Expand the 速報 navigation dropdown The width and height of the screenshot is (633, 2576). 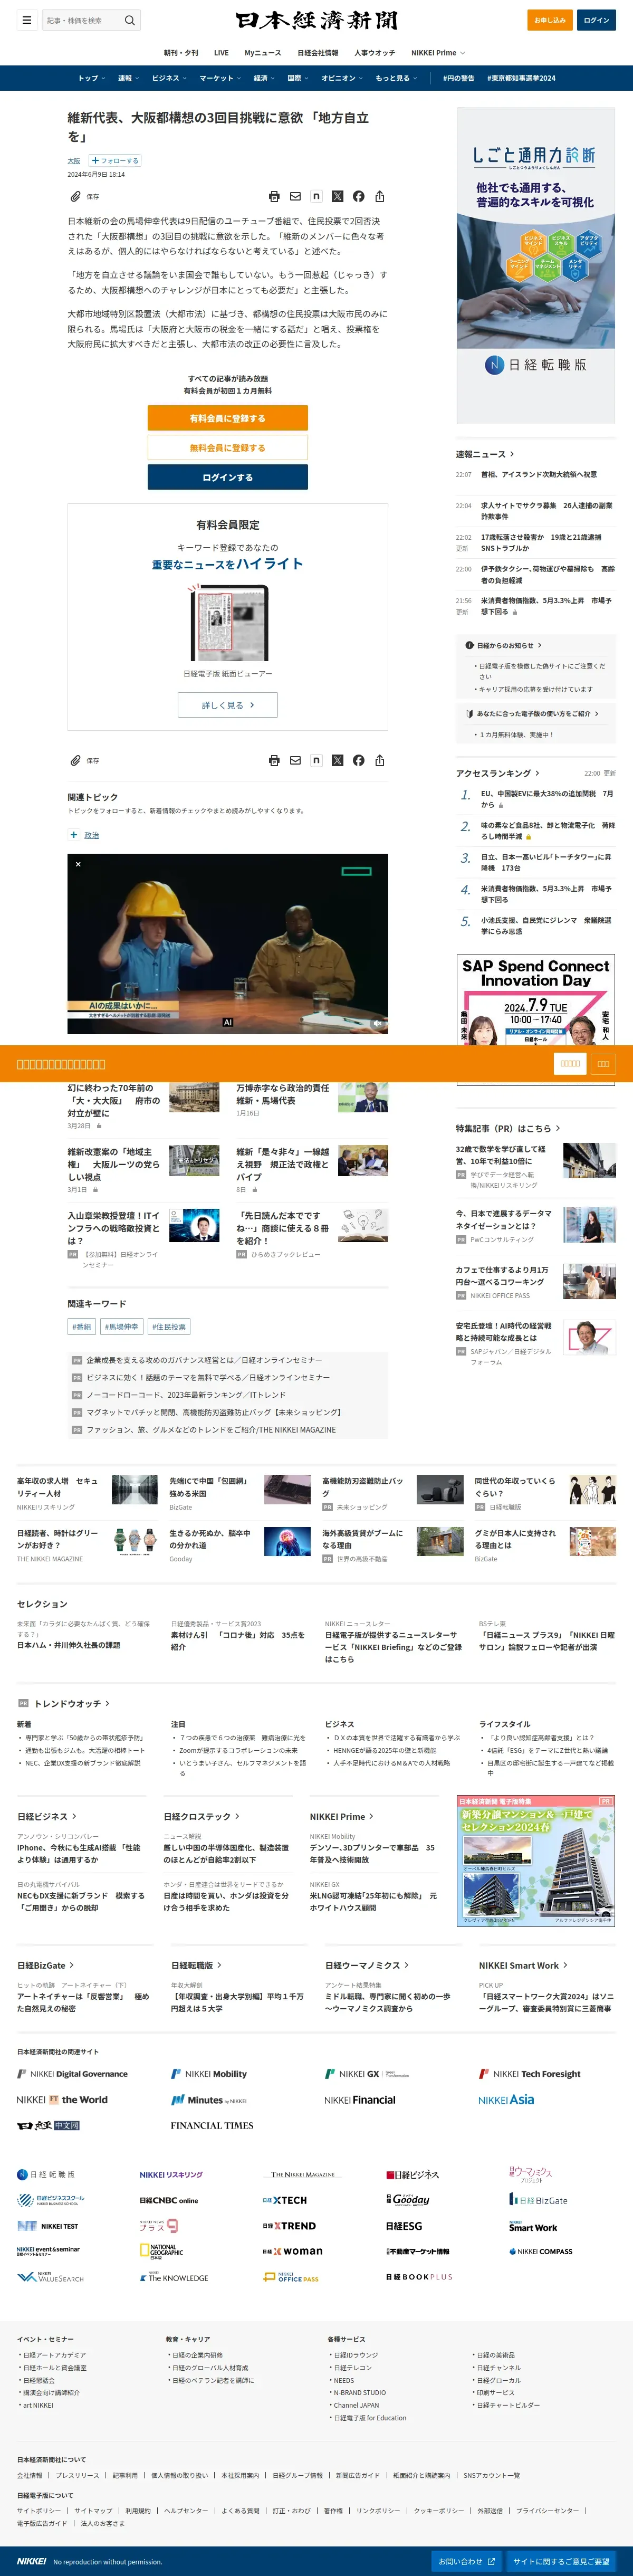click(x=128, y=78)
